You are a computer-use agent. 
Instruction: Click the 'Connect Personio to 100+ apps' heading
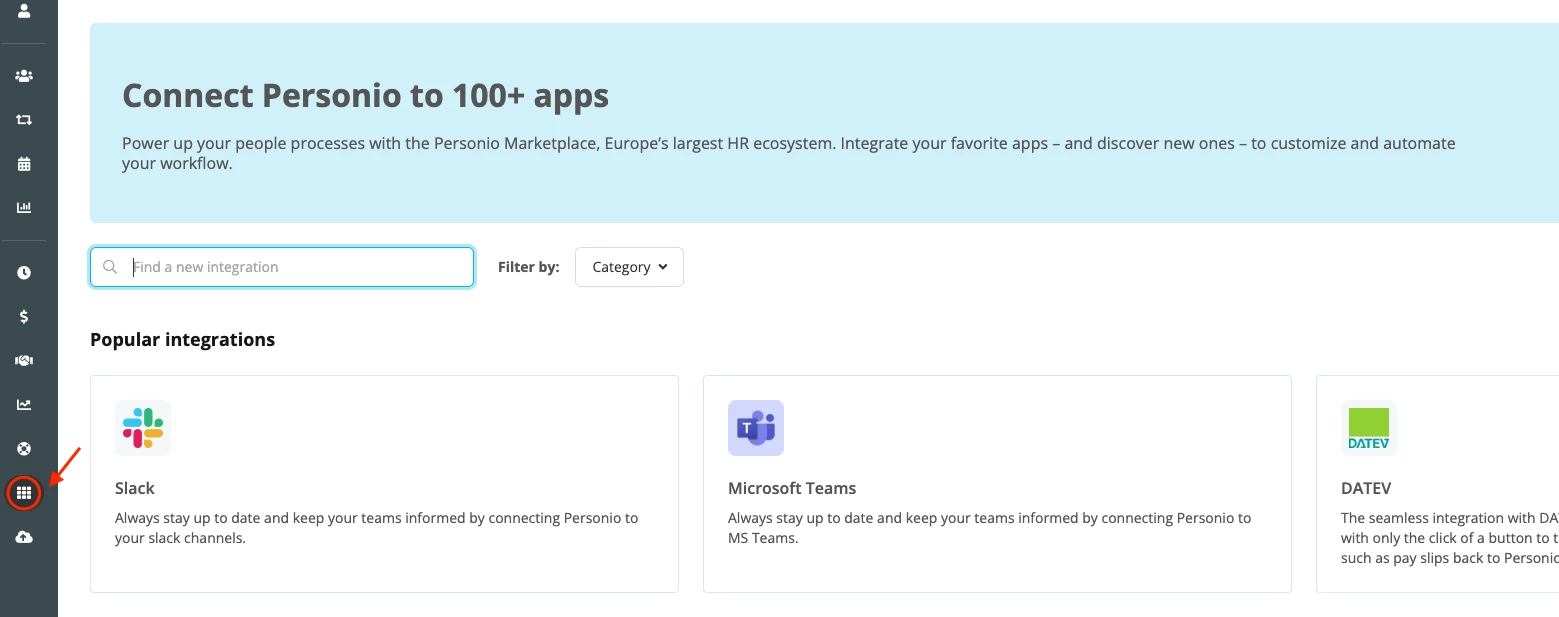[365, 96]
